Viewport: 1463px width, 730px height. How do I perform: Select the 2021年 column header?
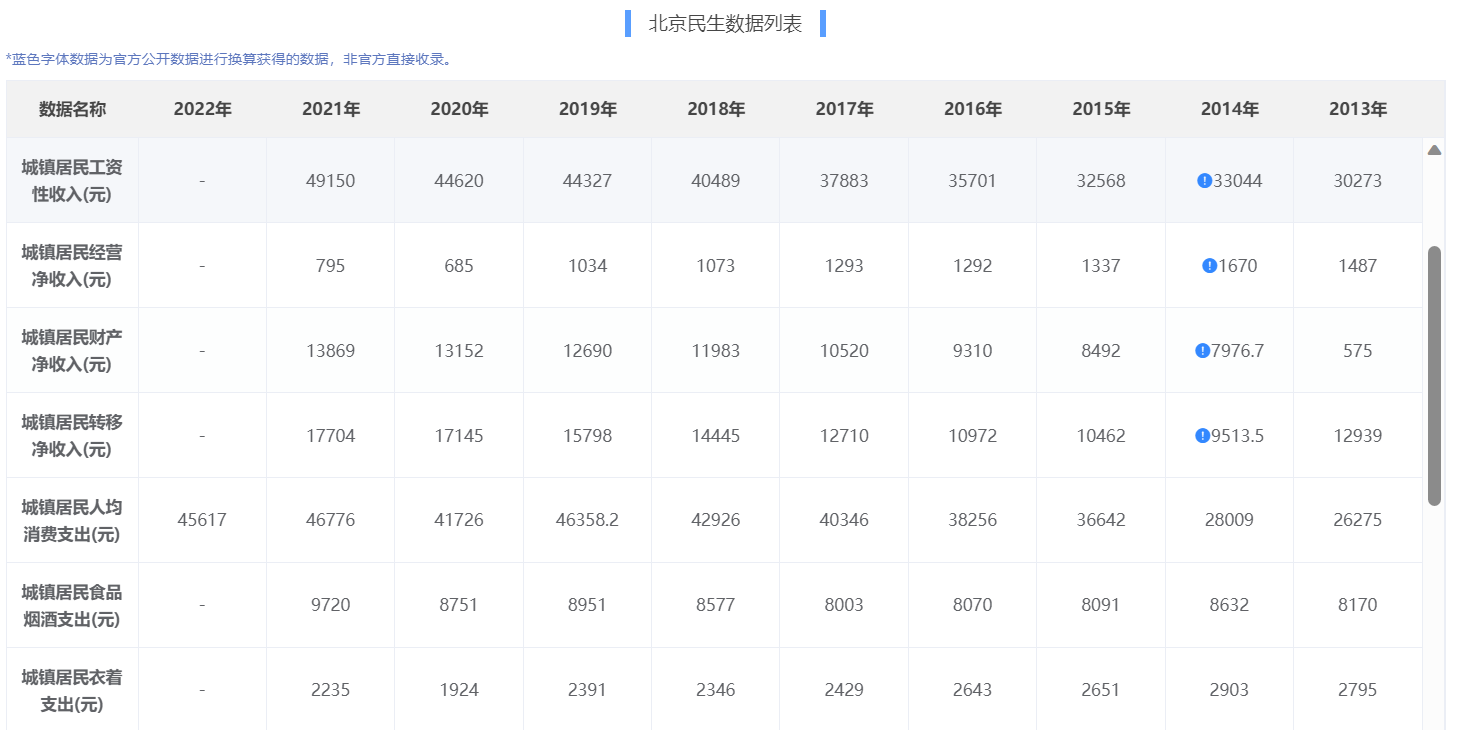tap(331, 110)
